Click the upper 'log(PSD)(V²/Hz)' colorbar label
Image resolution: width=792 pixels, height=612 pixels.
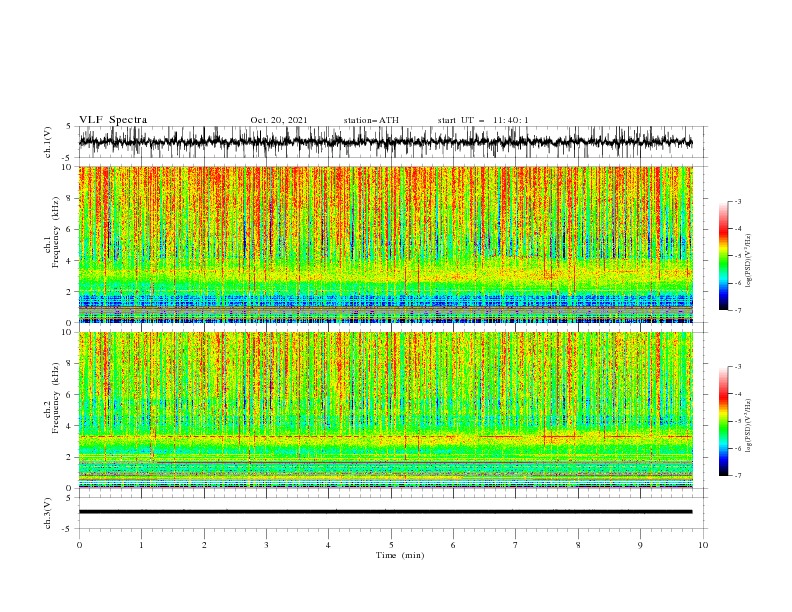[x=748, y=261]
